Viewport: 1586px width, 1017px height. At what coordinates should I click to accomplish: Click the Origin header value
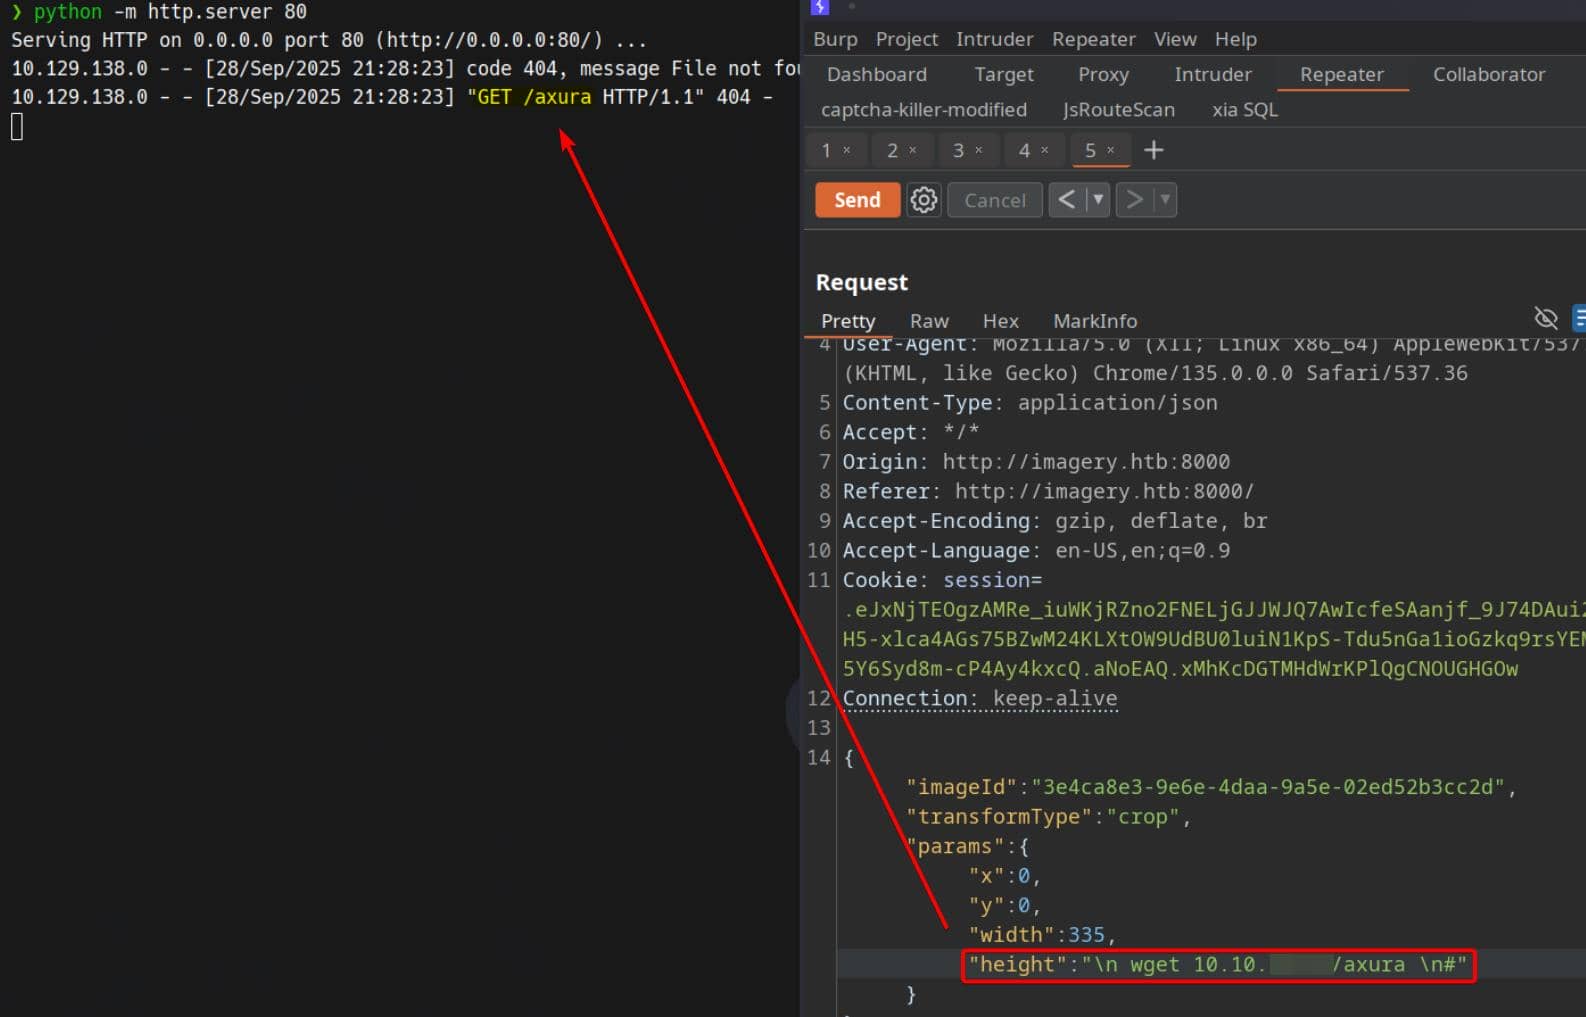coord(1086,462)
